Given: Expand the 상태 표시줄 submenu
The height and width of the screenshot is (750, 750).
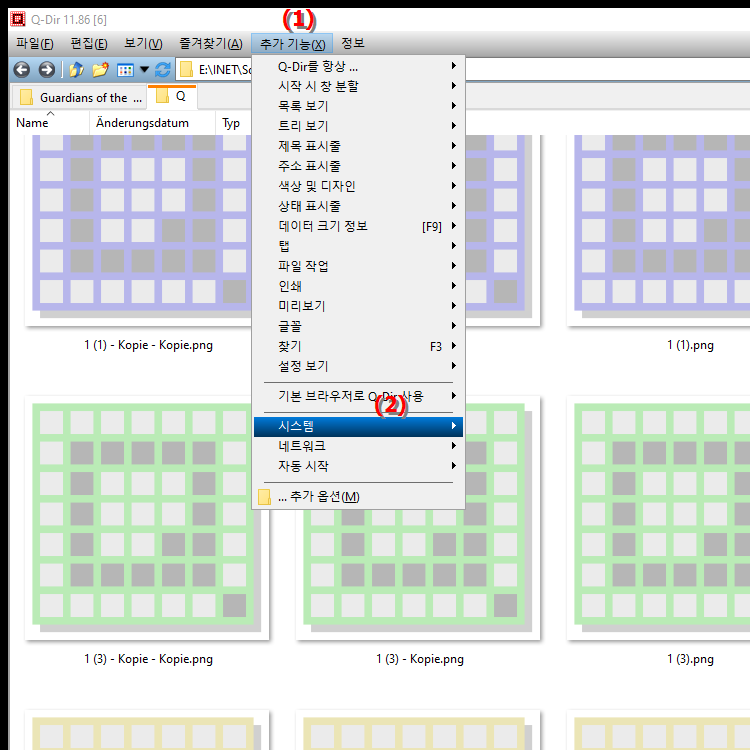Looking at the screenshot, I should 358,206.
